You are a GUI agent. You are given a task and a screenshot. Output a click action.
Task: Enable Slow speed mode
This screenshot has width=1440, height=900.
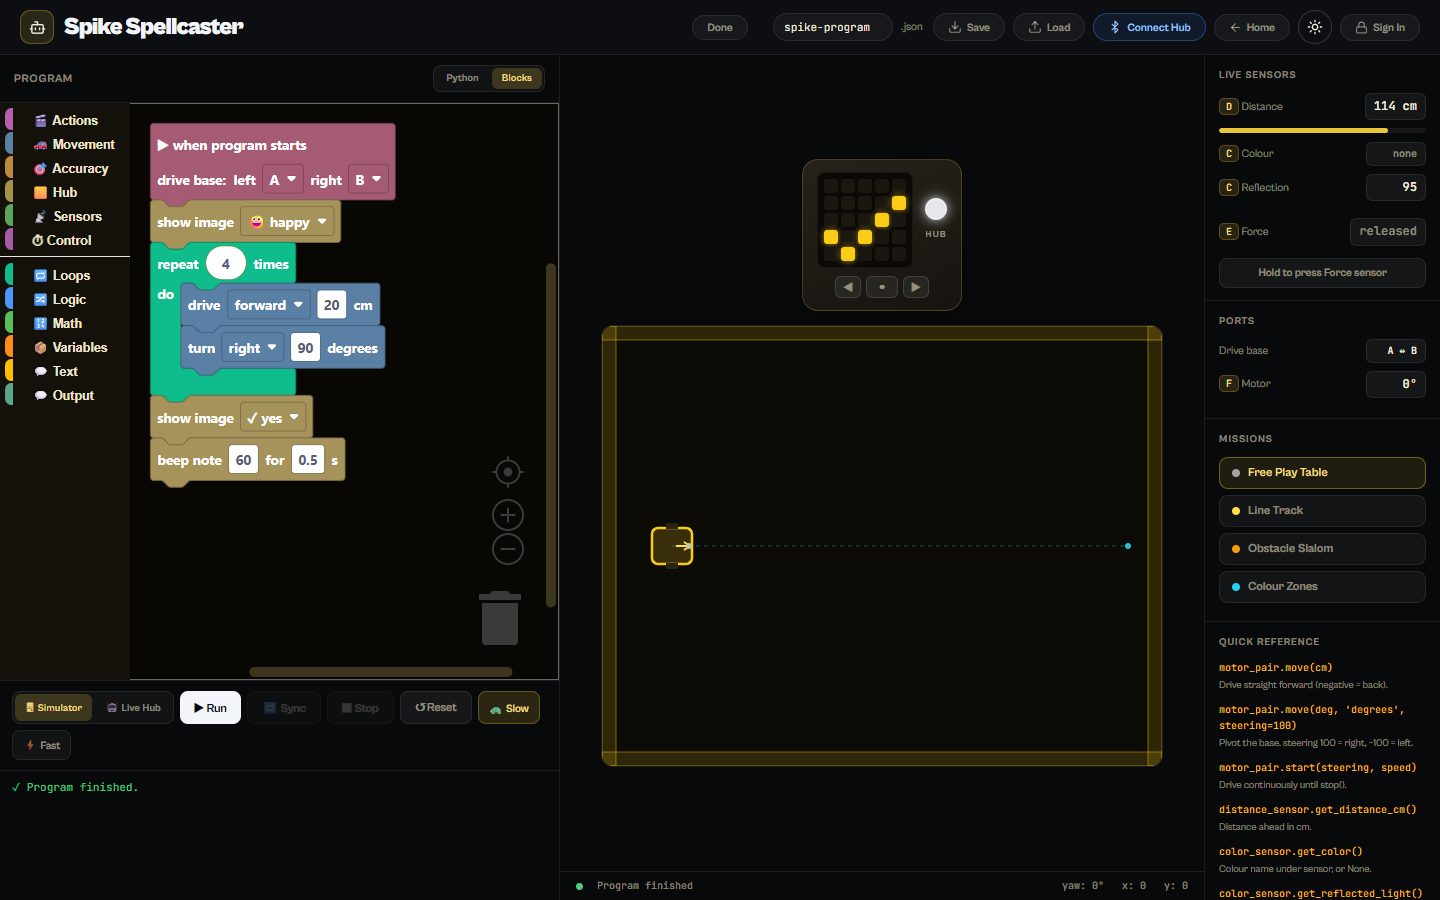(x=509, y=708)
